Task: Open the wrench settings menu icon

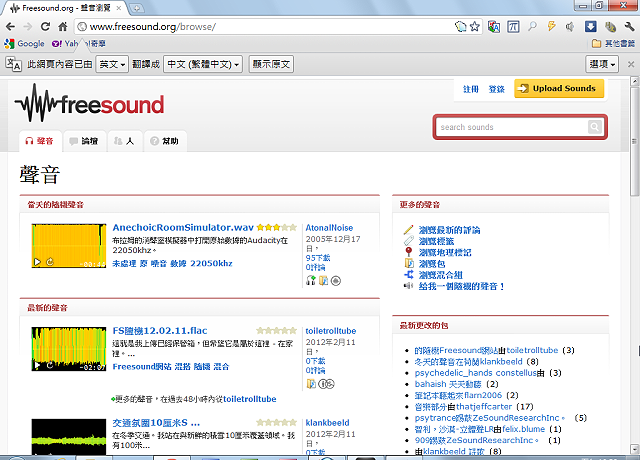Action: pos(630,27)
